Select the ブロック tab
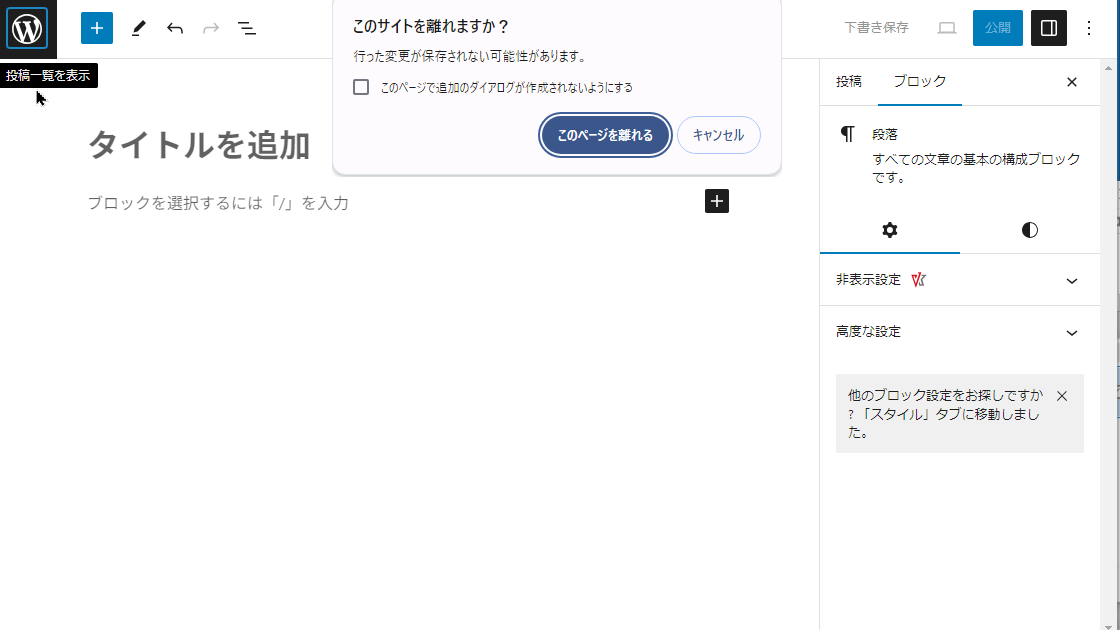This screenshot has width=1120, height=630. (x=919, y=82)
